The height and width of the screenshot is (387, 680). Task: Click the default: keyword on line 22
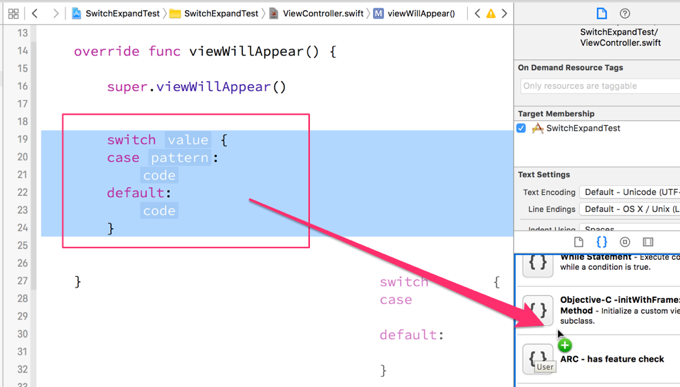point(139,193)
